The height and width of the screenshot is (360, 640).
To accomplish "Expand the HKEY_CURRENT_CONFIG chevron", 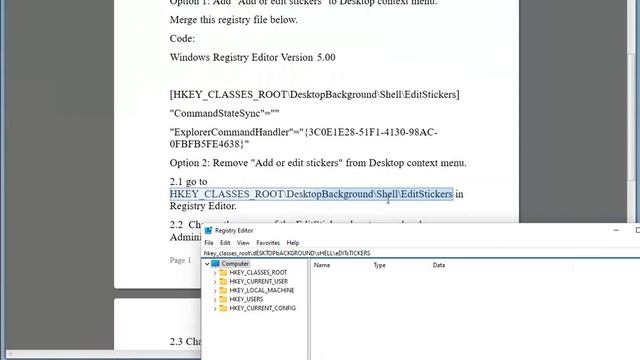I will click(x=215, y=309).
